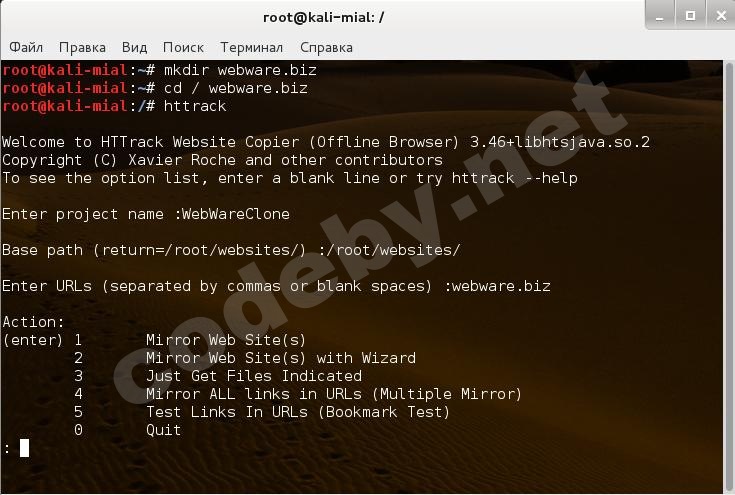Click the typed "httrack" command
735x495 pixels.
point(195,106)
